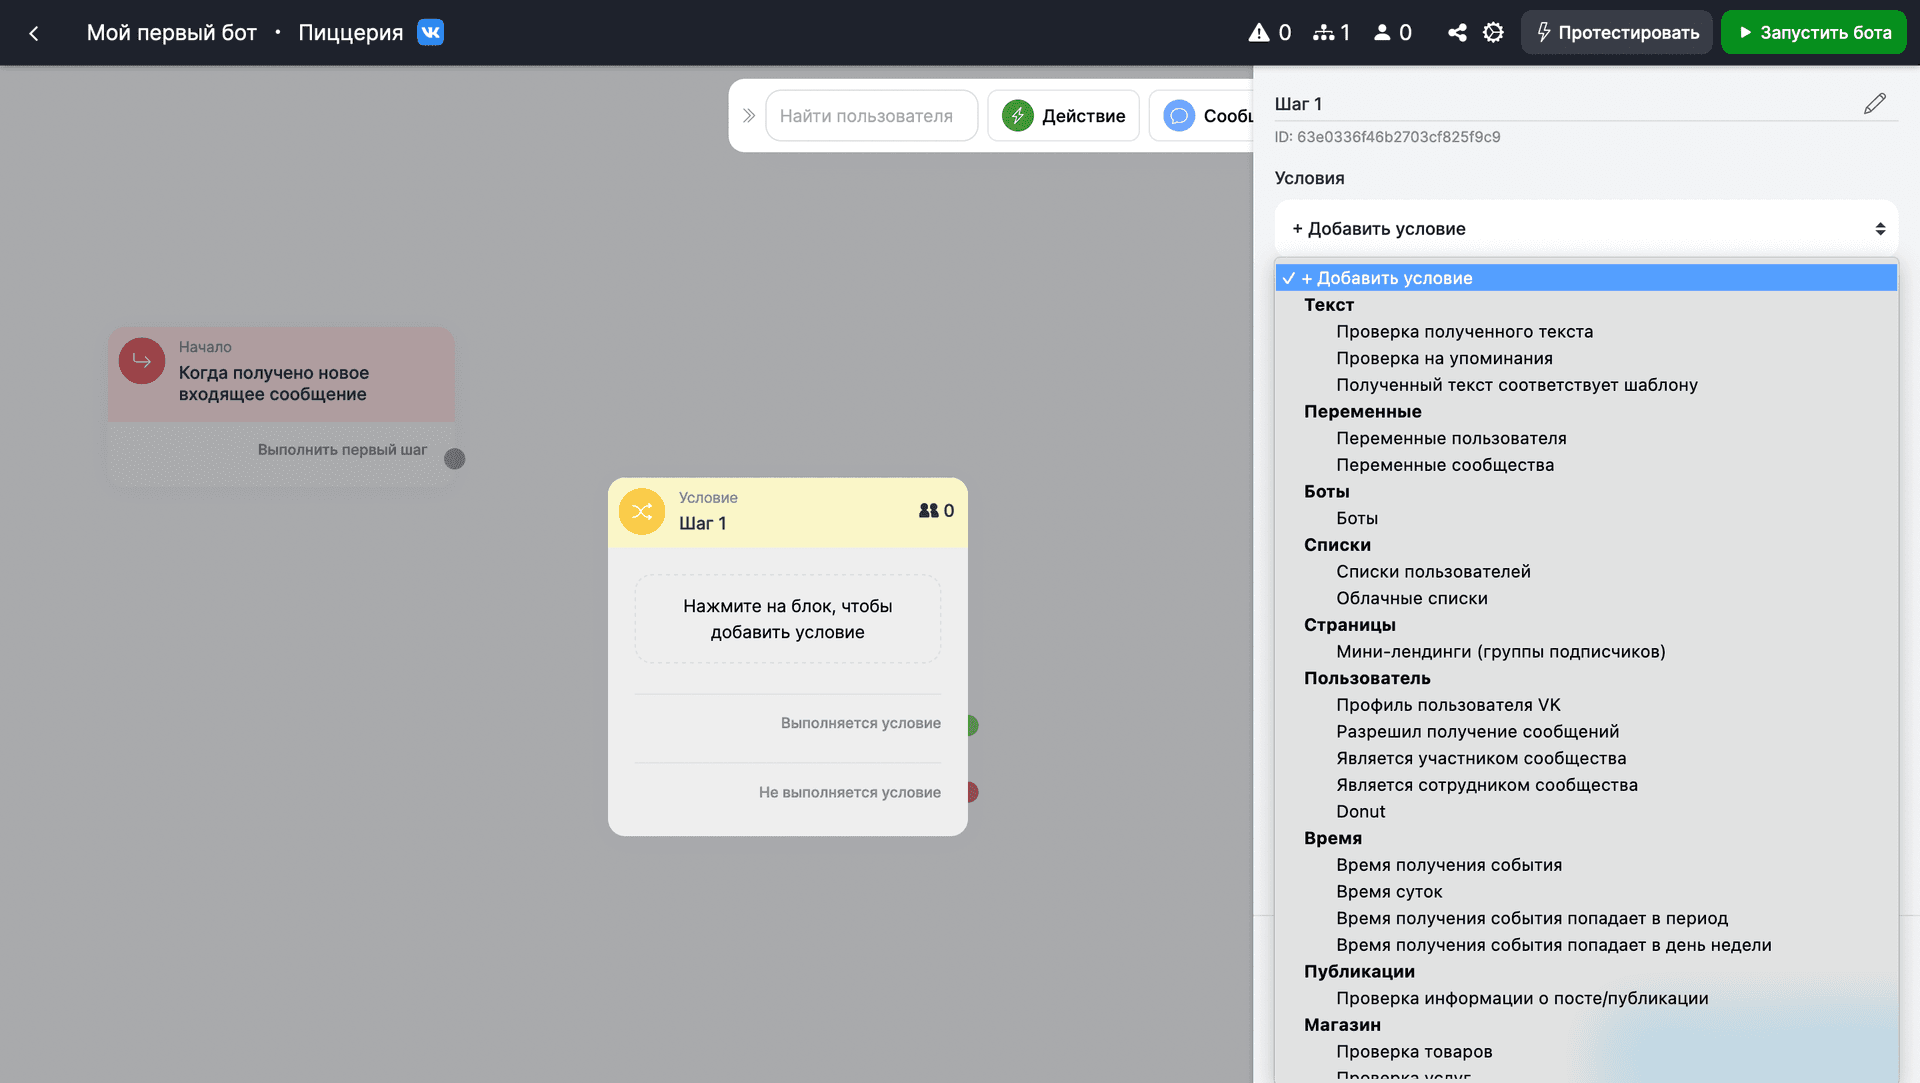
Task: Click the share icon in header
Action: tap(1457, 33)
